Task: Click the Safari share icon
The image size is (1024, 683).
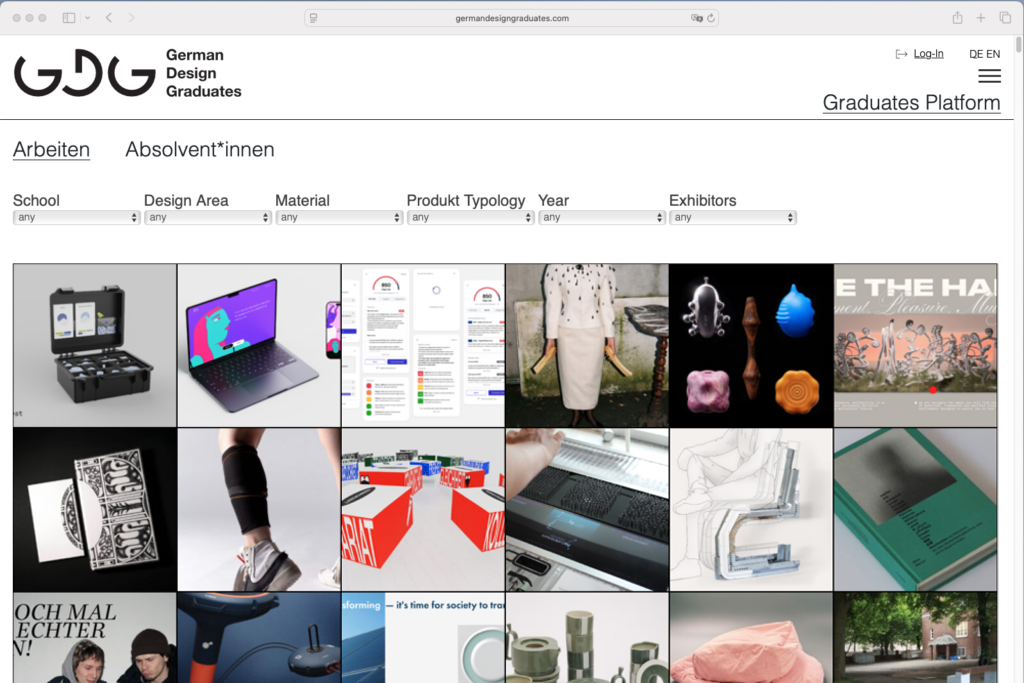Action: click(957, 18)
